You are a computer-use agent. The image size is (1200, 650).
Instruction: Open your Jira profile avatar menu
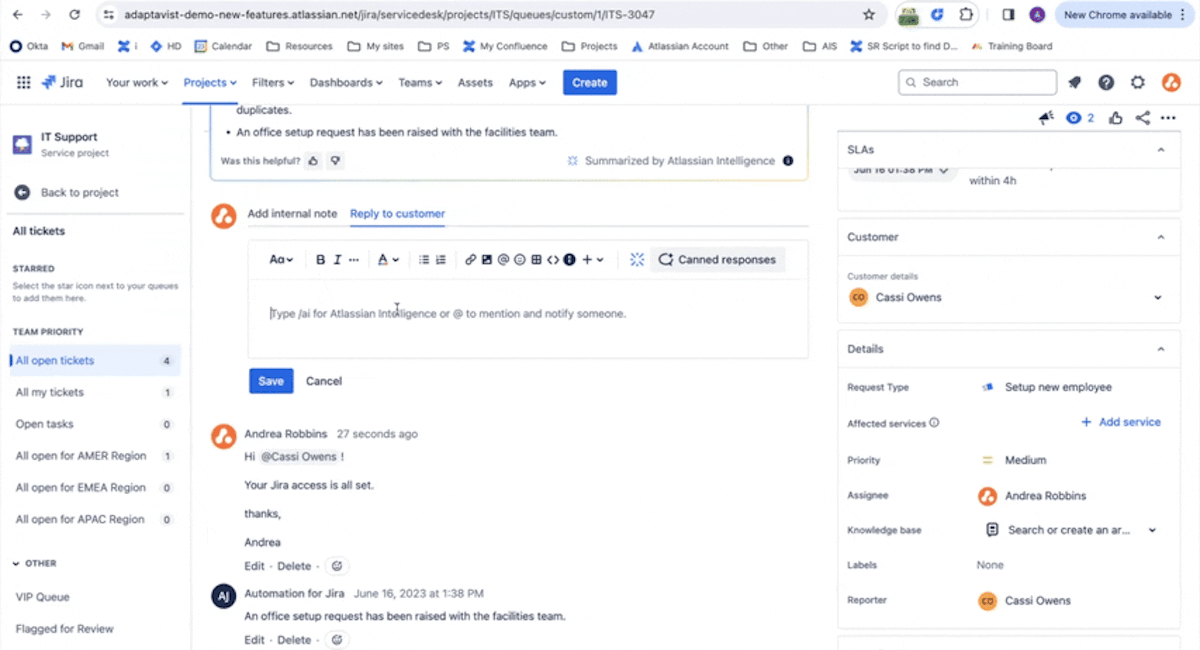1171,83
